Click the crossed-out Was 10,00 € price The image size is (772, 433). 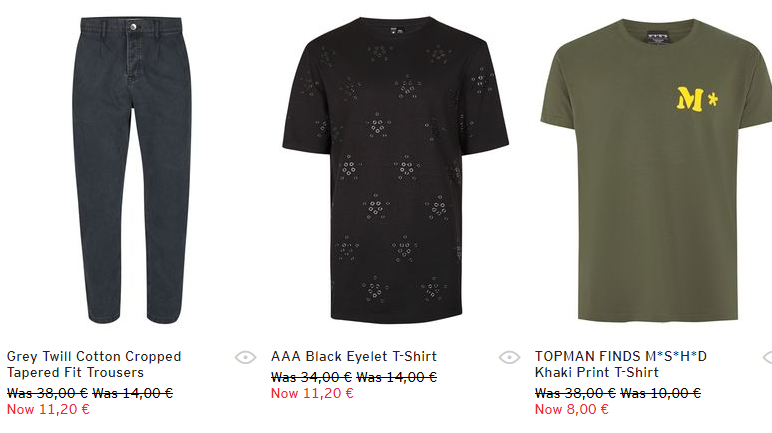(660, 393)
